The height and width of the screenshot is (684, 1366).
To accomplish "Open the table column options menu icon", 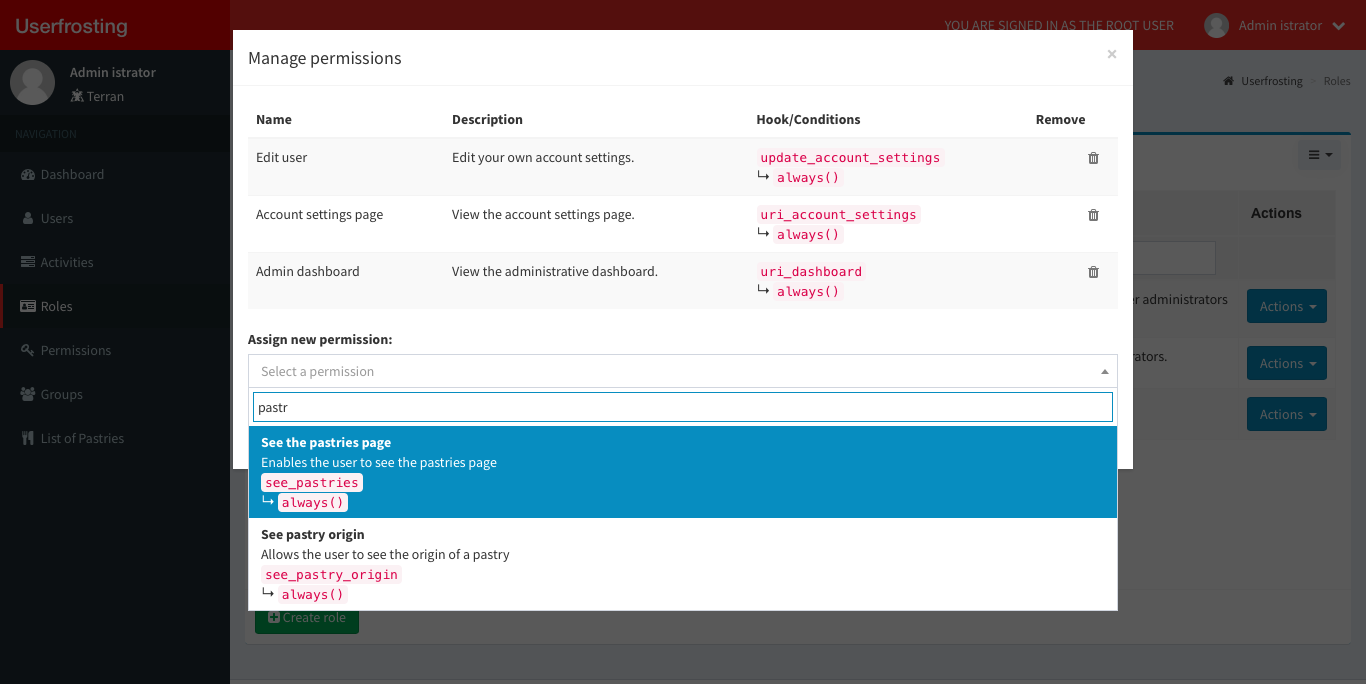I will (x=1320, y=155).
